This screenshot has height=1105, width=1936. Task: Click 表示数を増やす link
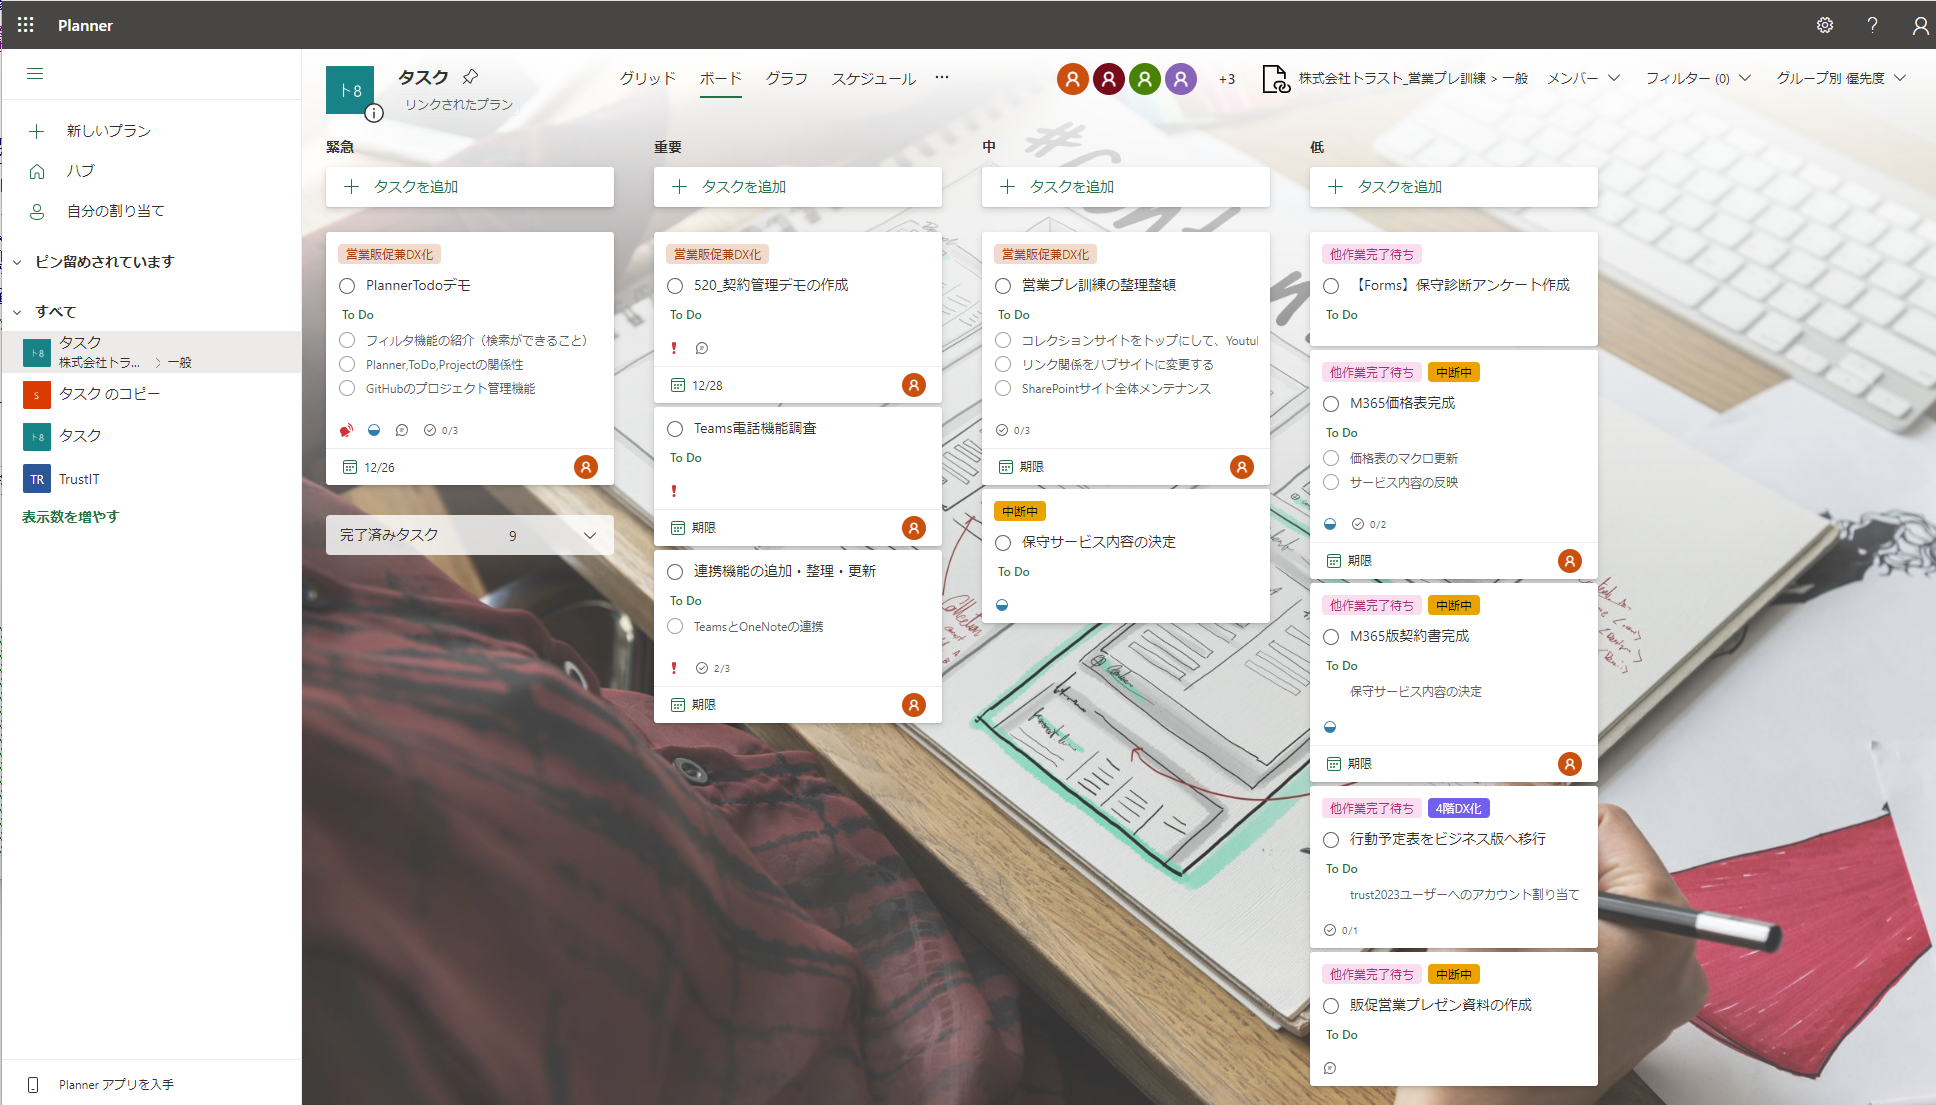(x=70, y=517)
